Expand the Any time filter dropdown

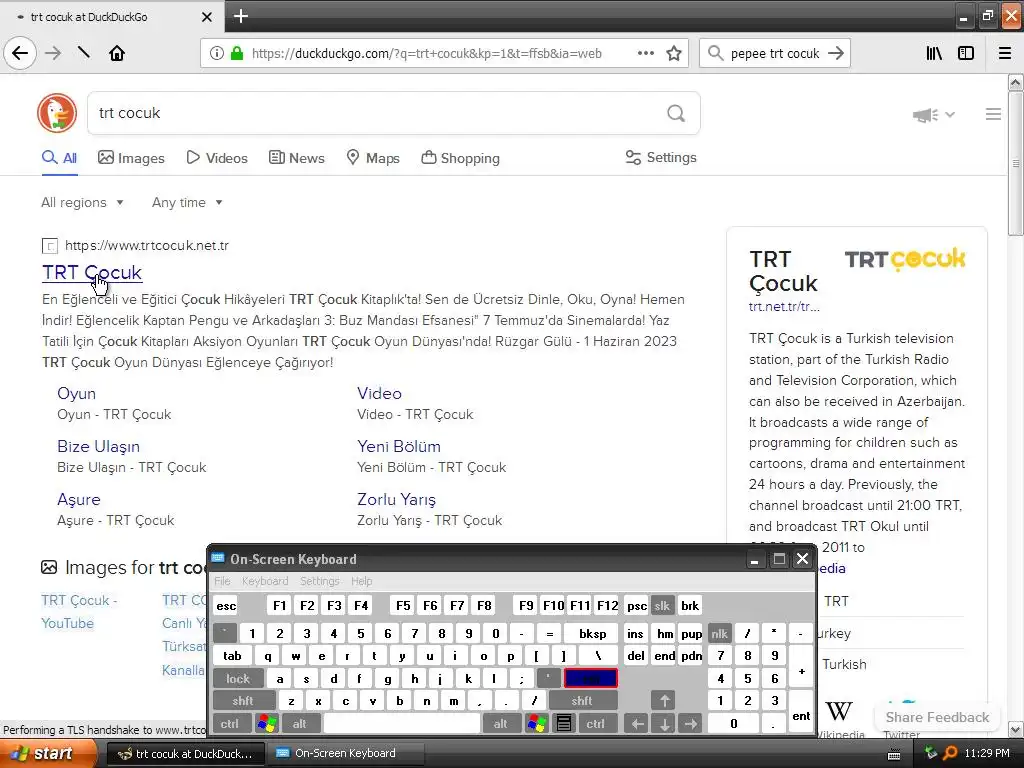coord(187,202)
